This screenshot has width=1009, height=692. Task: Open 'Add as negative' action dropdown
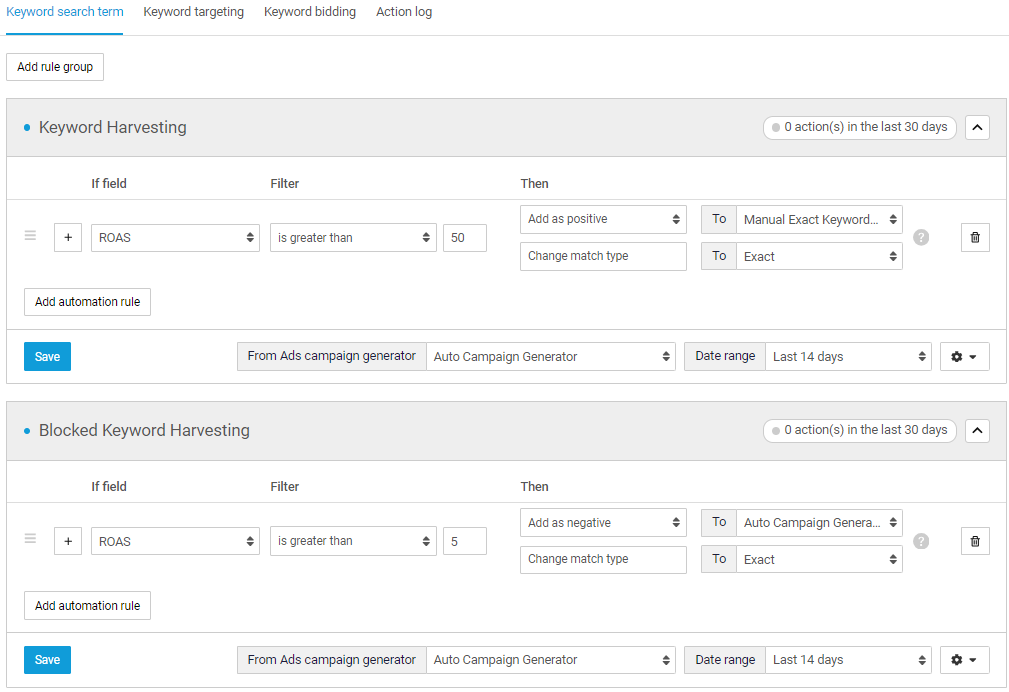603,523
